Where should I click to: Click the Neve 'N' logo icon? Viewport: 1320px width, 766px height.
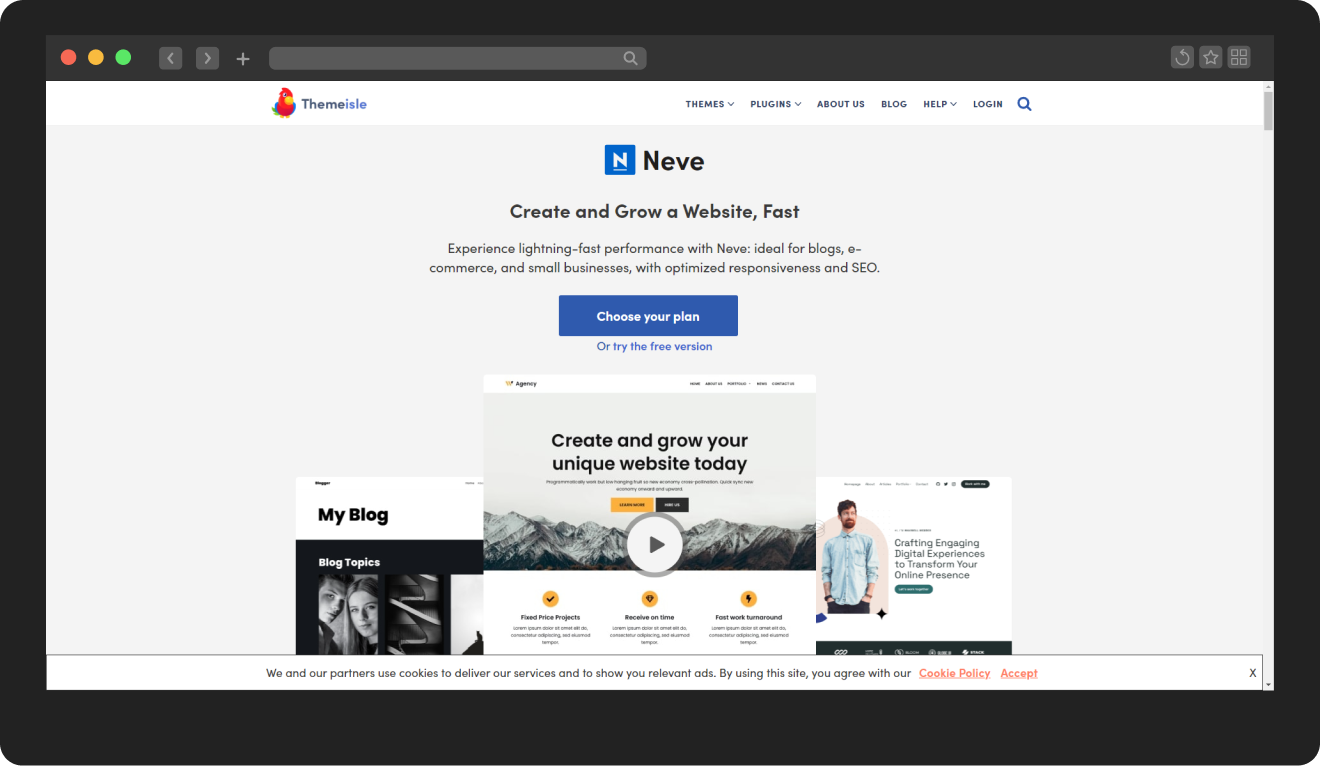click(619, 160)
